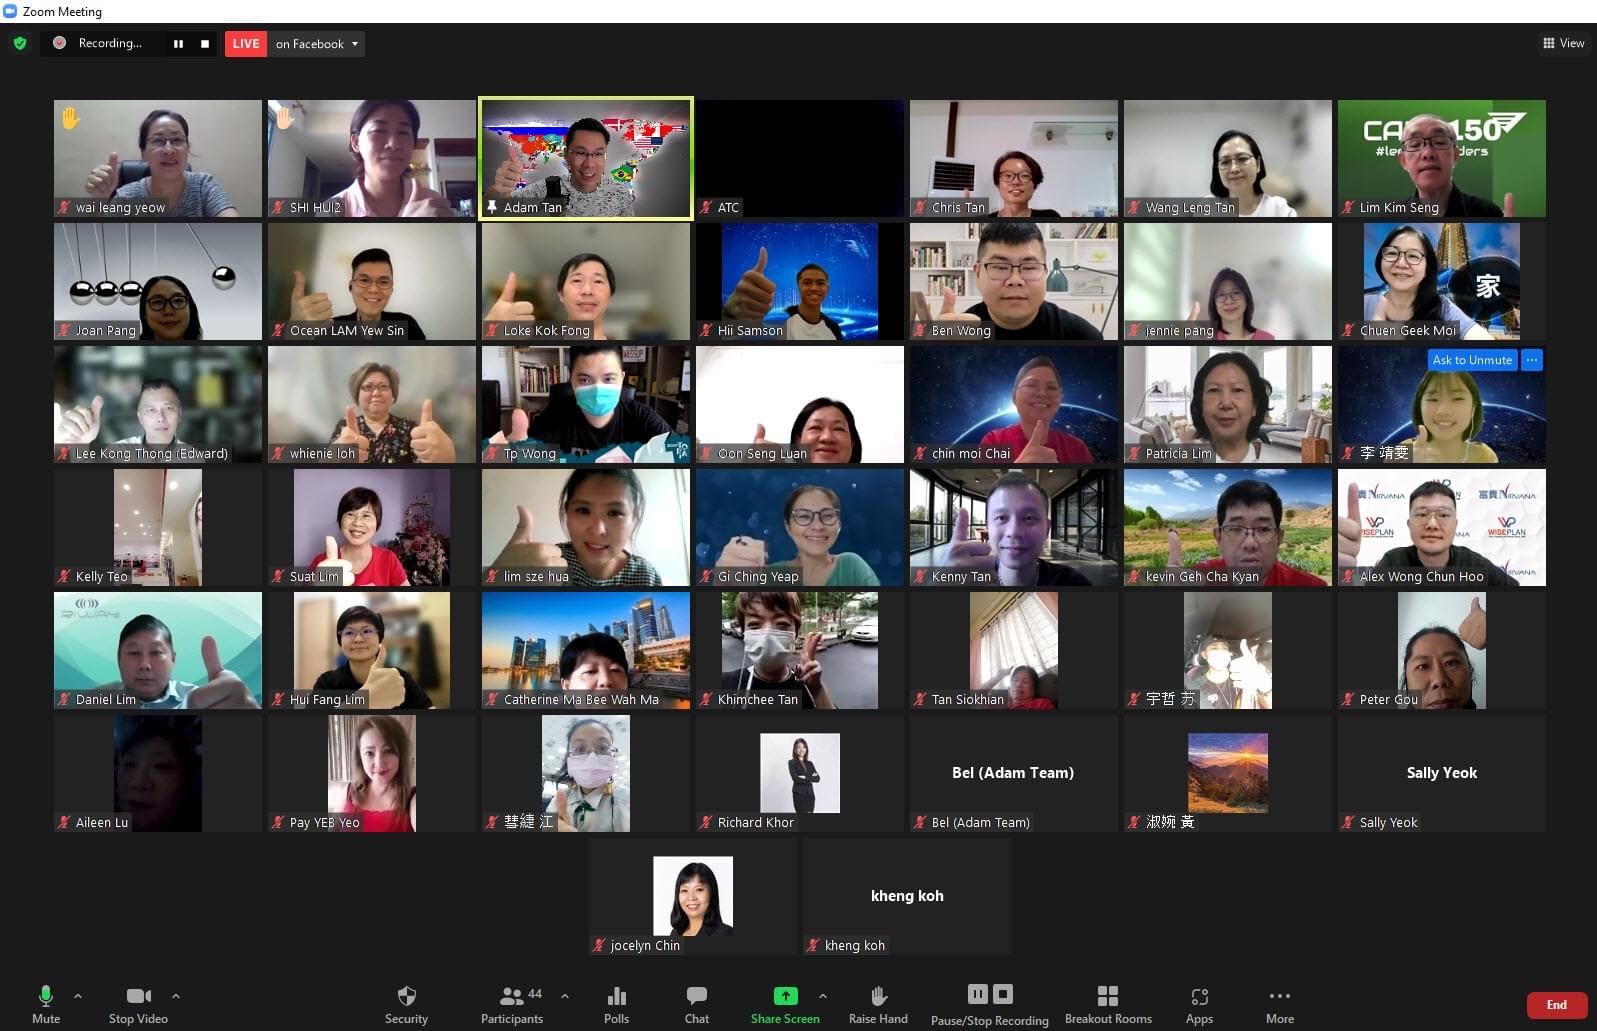This screenshot has height=1031, width=1597.
Task: Open the More options menu
Action: 1279,1003
